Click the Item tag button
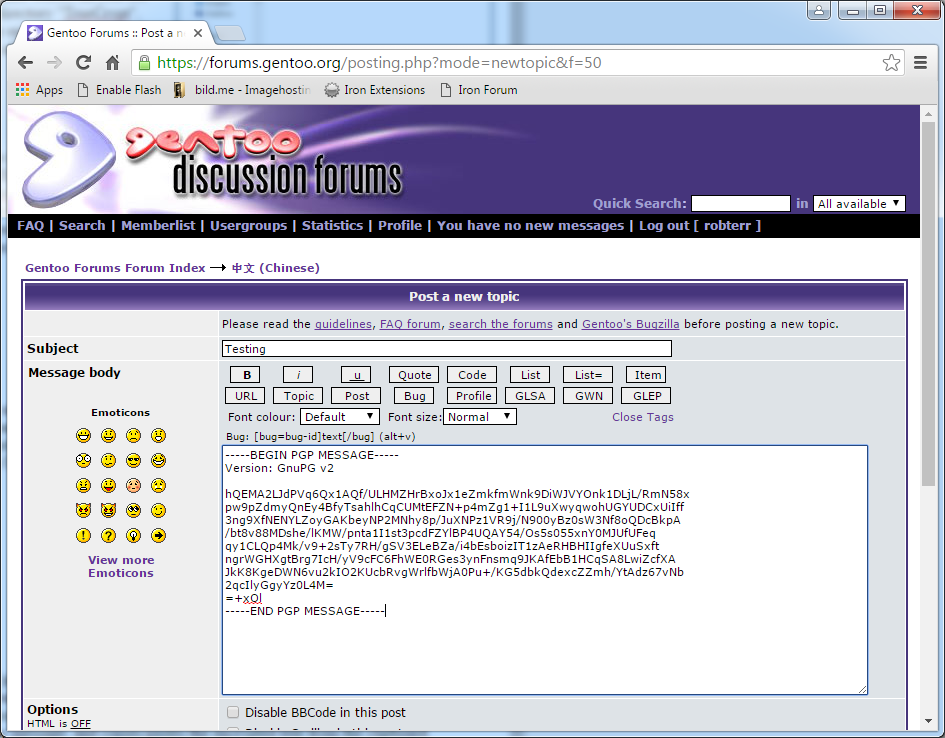945x738 pixels. pos(647,375)
